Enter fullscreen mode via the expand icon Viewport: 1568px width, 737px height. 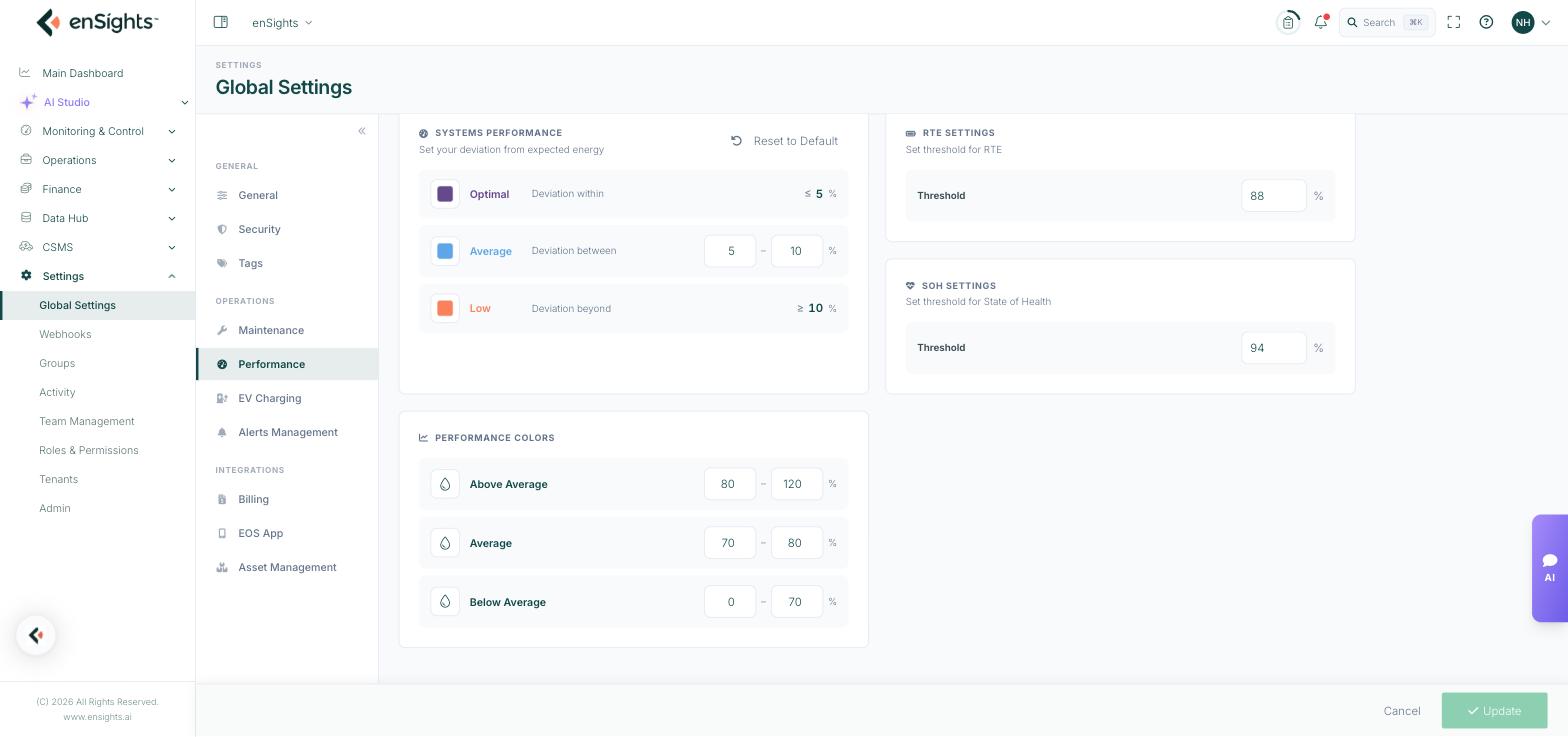pyautogui.click(x=1454, y=22)
